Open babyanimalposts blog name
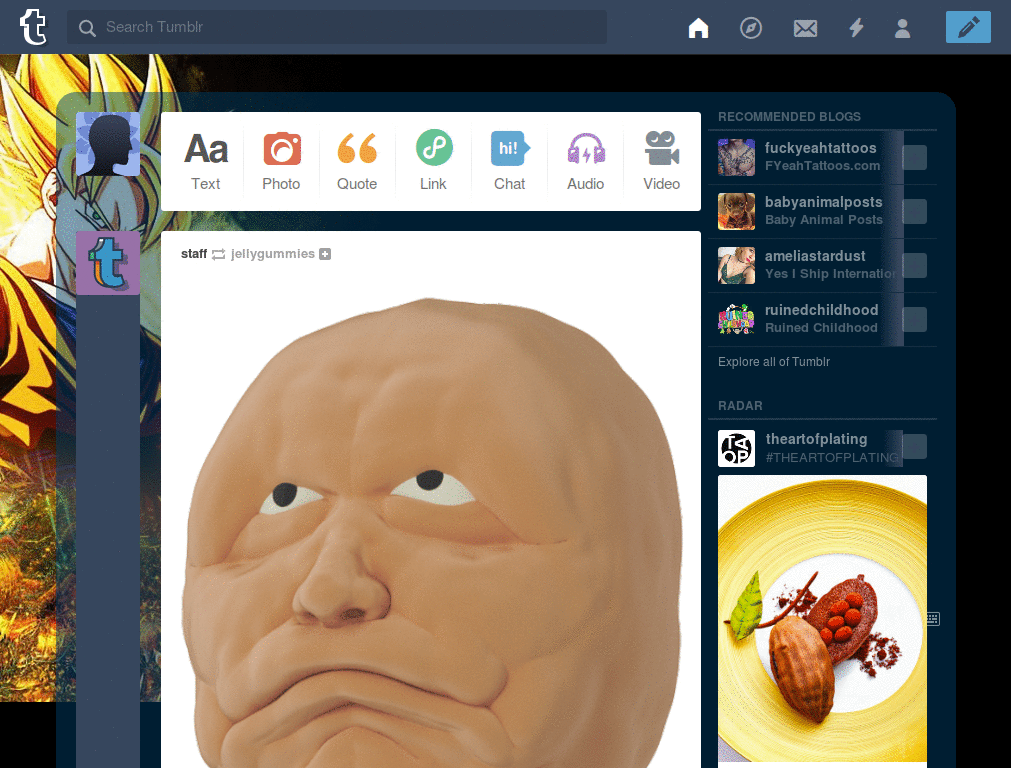The width and height of the screenshot is (1024, 768). (x=824, y=202)
